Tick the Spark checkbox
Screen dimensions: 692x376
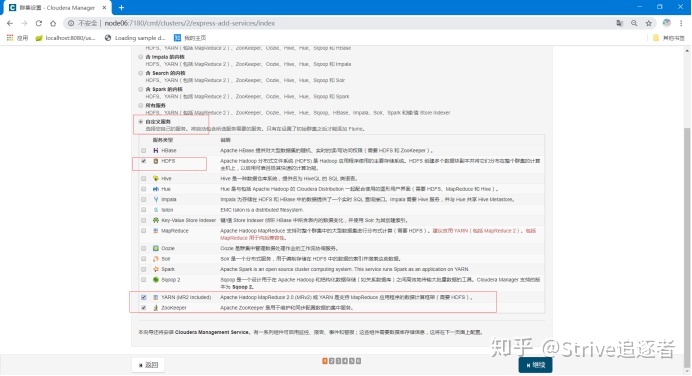[143, 269]
